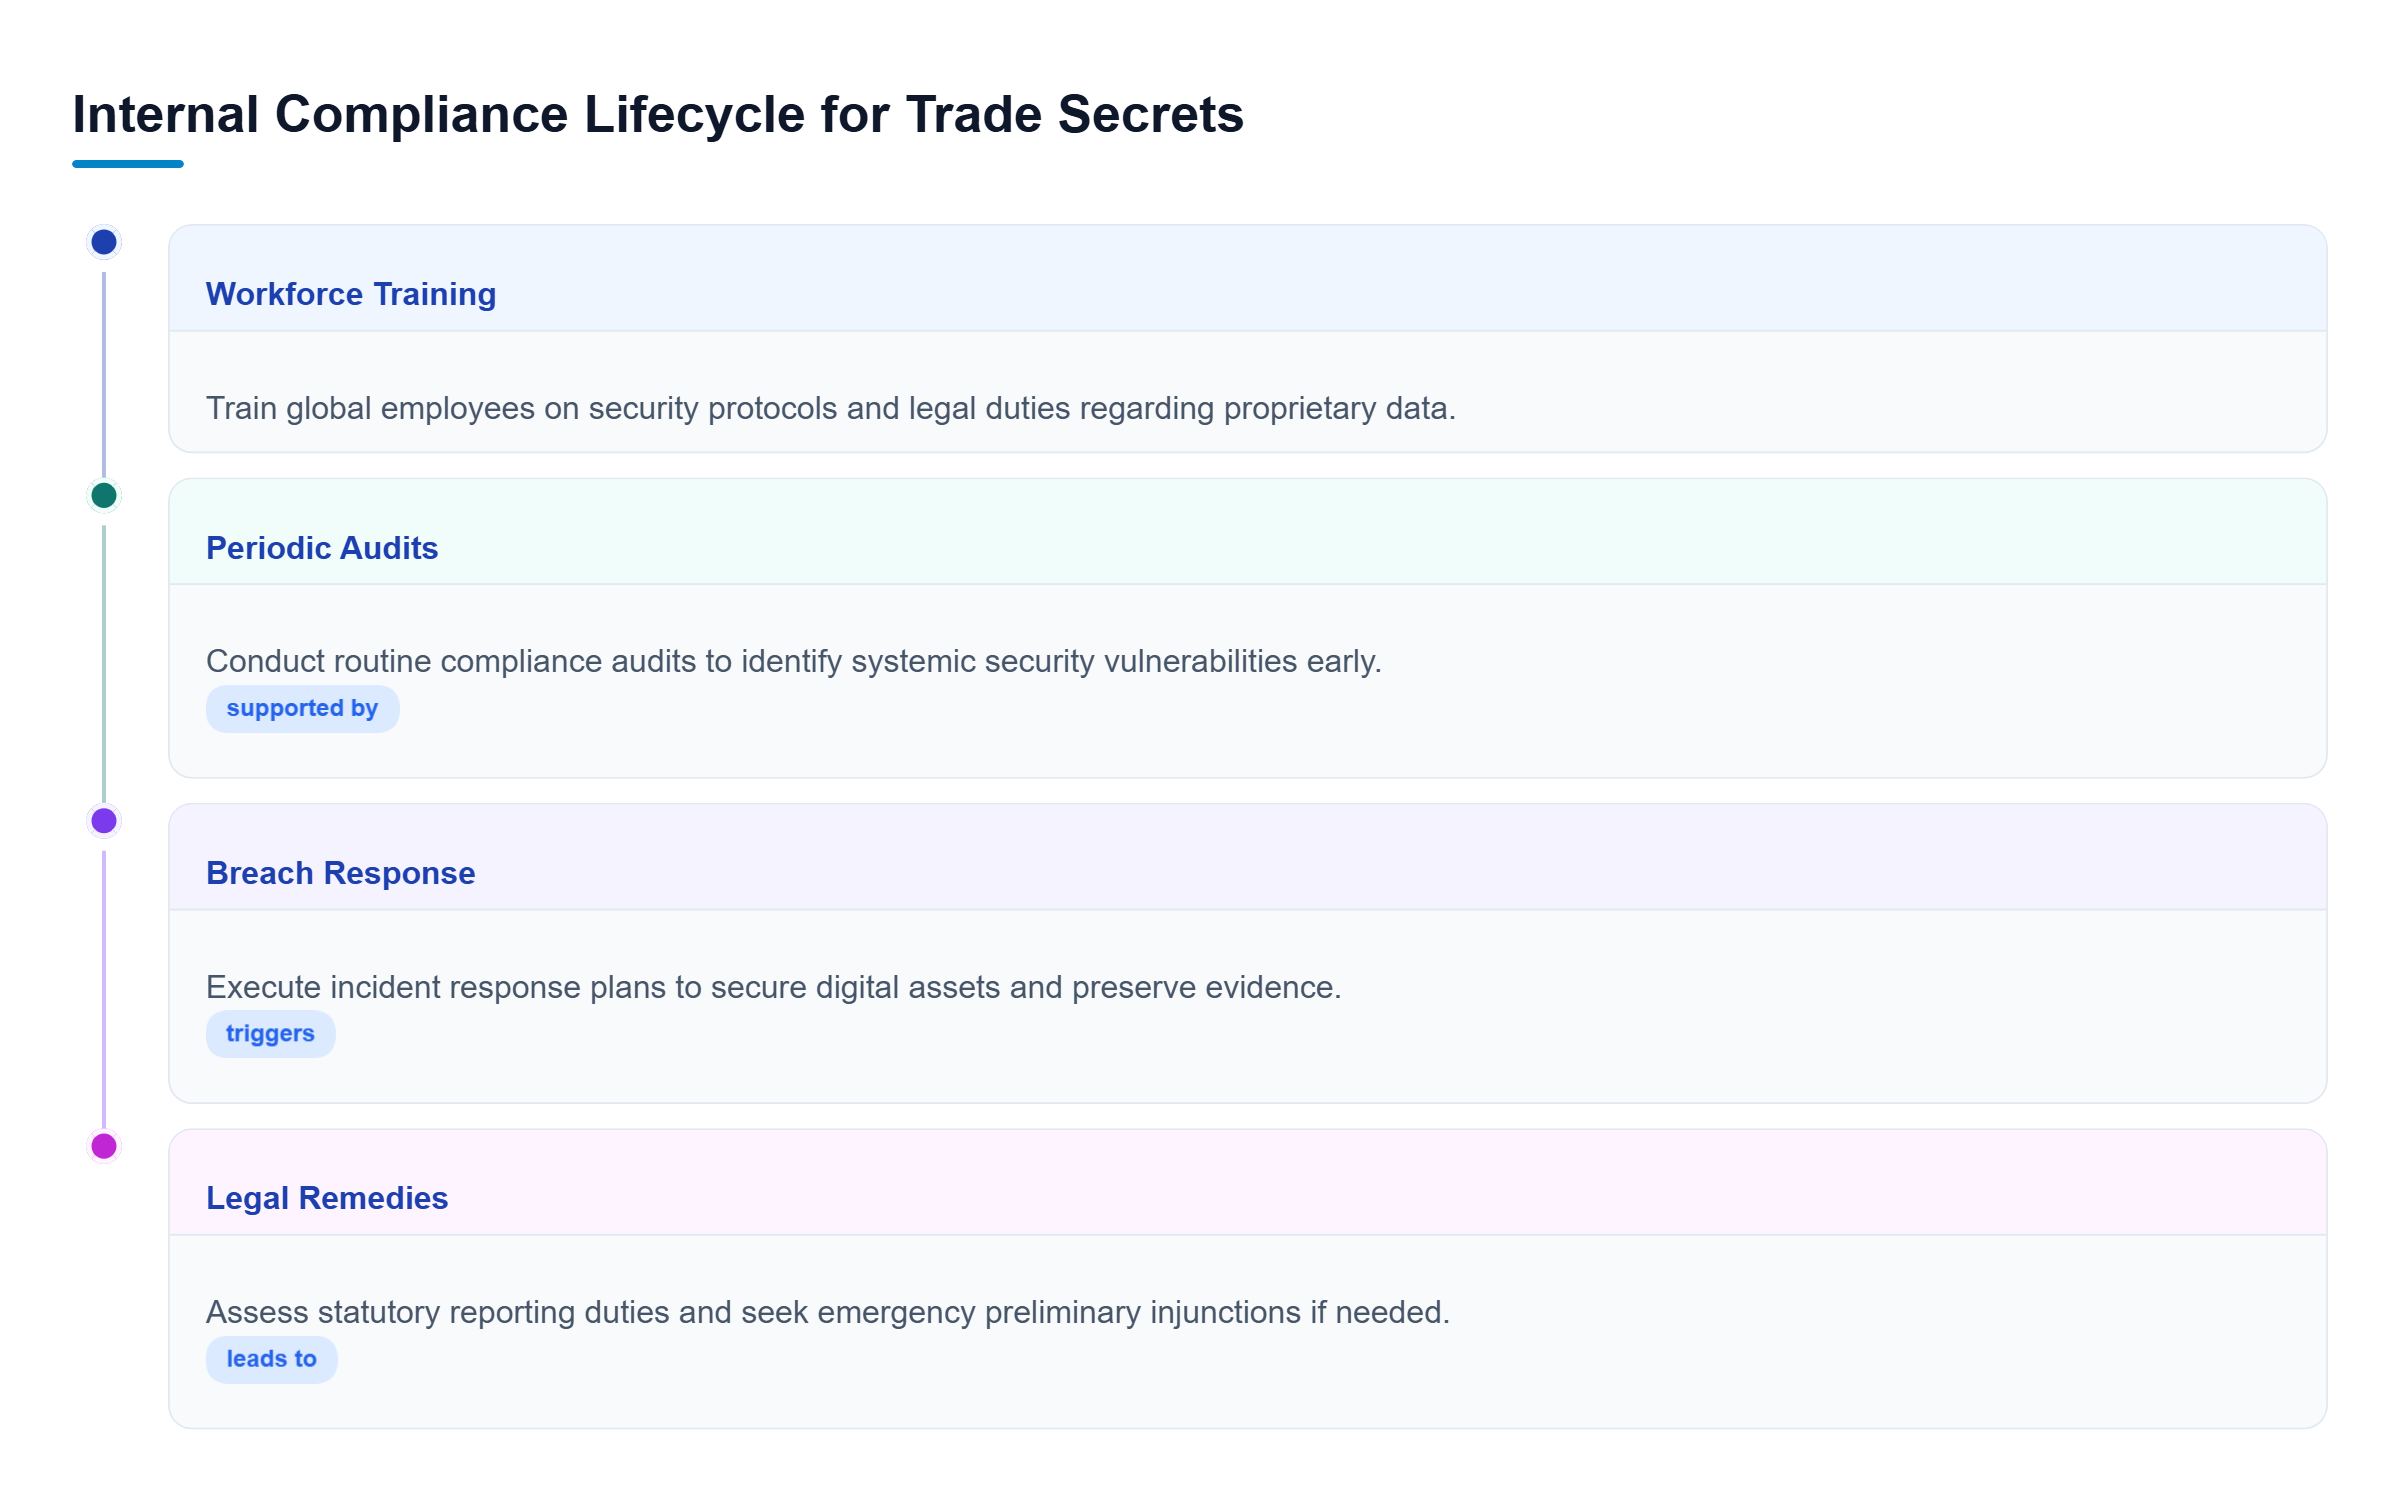
Task: Click the description about routine compliance audits
Action: [794, 661]
